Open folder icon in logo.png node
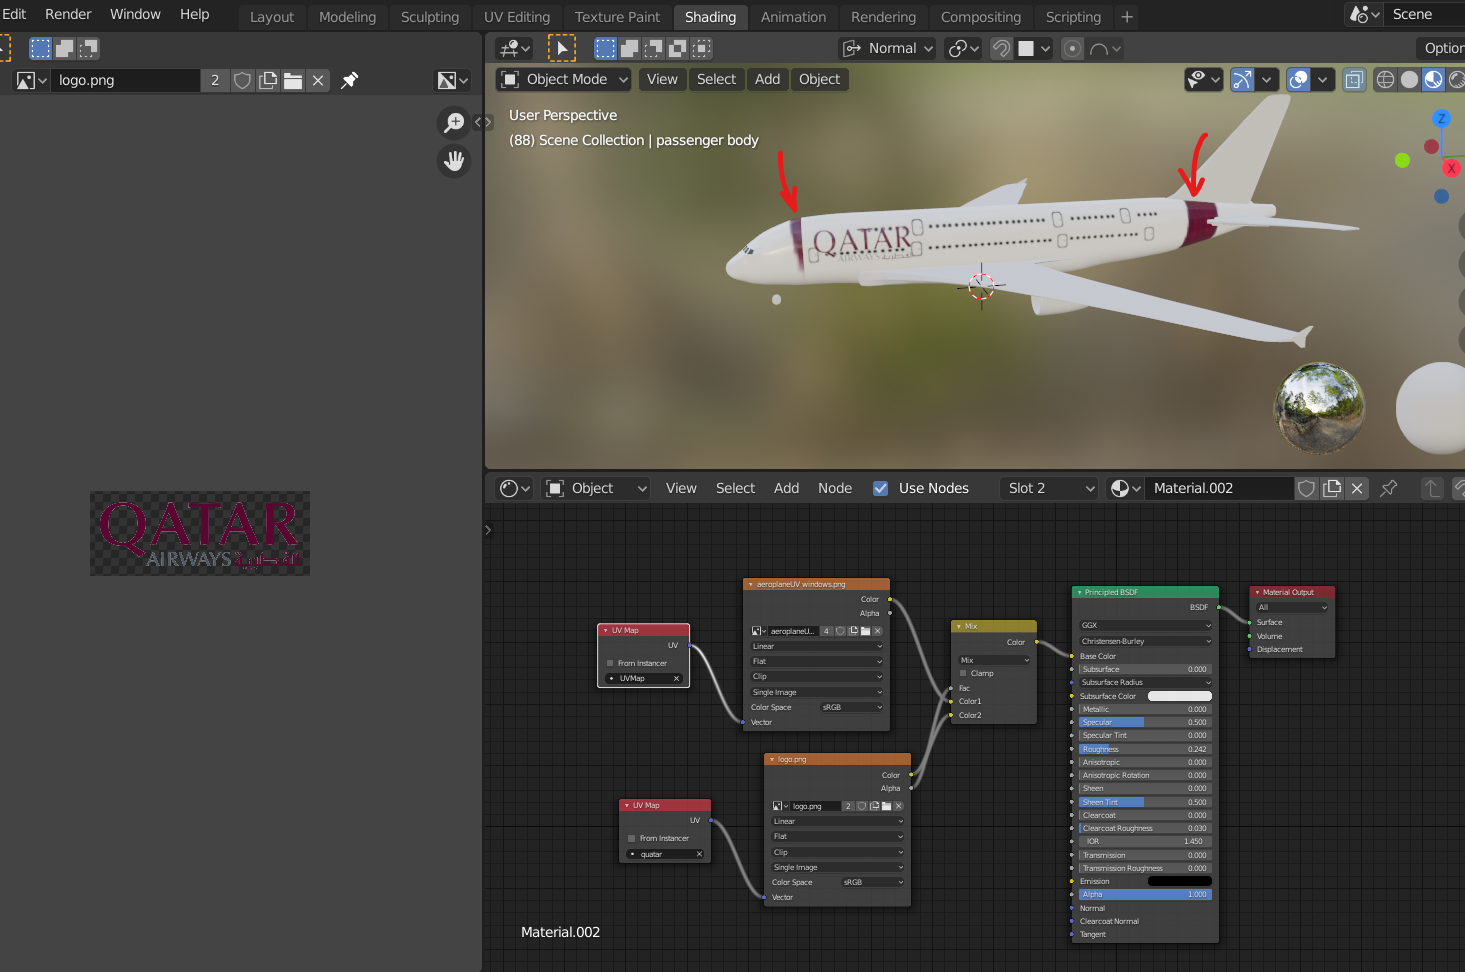Viewport: 1465px width, 972px height. coord(886,806)
